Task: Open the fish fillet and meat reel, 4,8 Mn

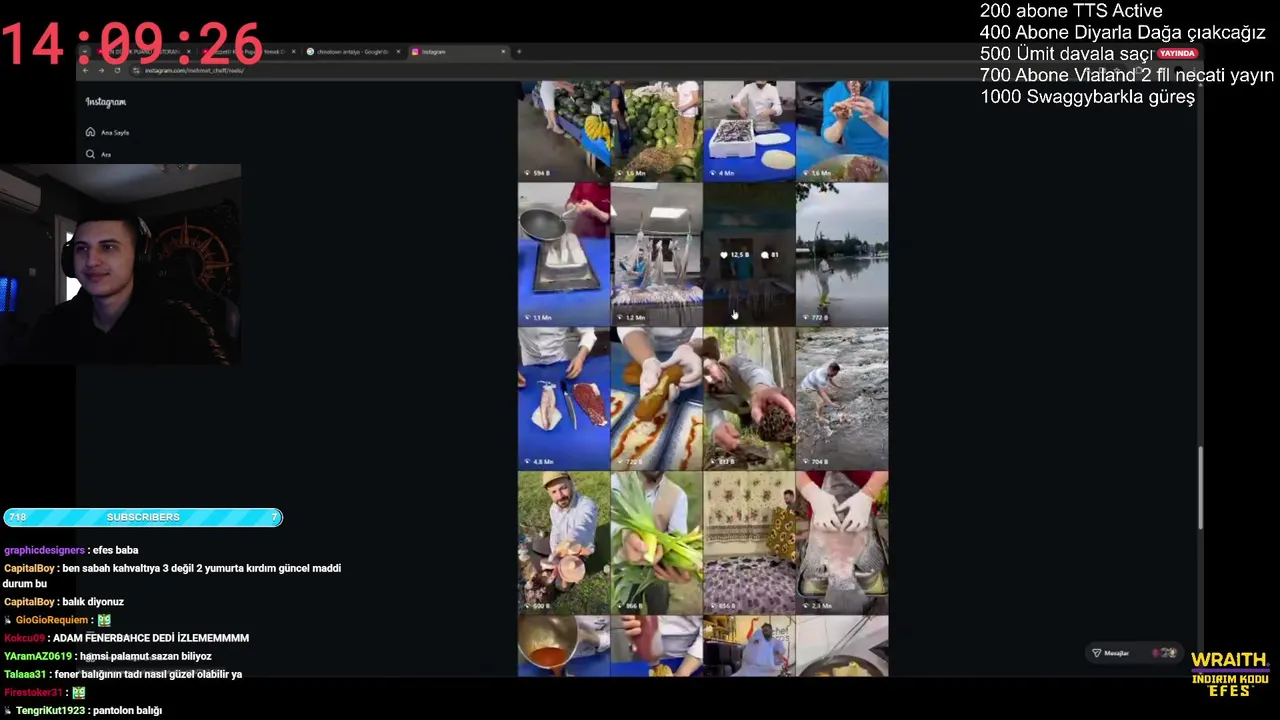Action: [563, 398]
